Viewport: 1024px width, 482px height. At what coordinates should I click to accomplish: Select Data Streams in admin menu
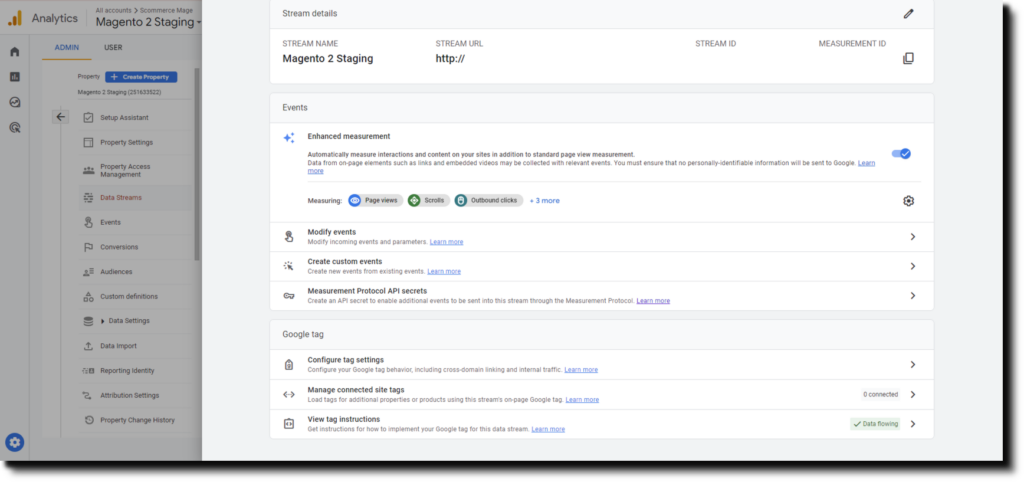pyautogui.click(x=121, y=197)
